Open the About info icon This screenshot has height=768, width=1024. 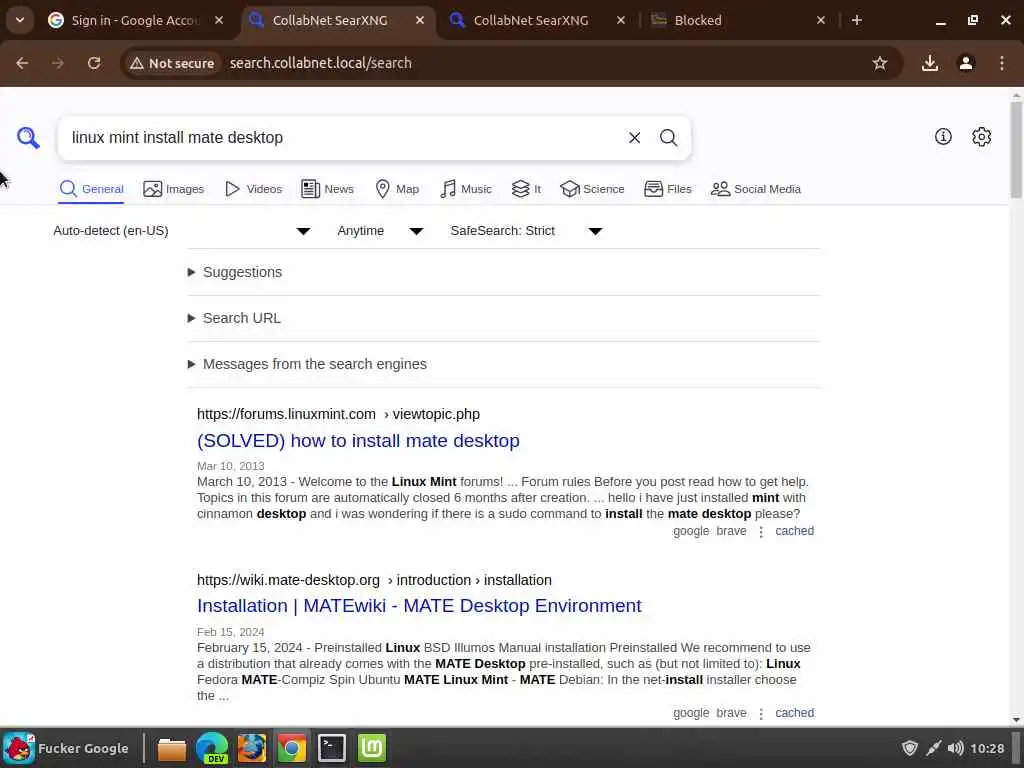[x=943, y=136]
